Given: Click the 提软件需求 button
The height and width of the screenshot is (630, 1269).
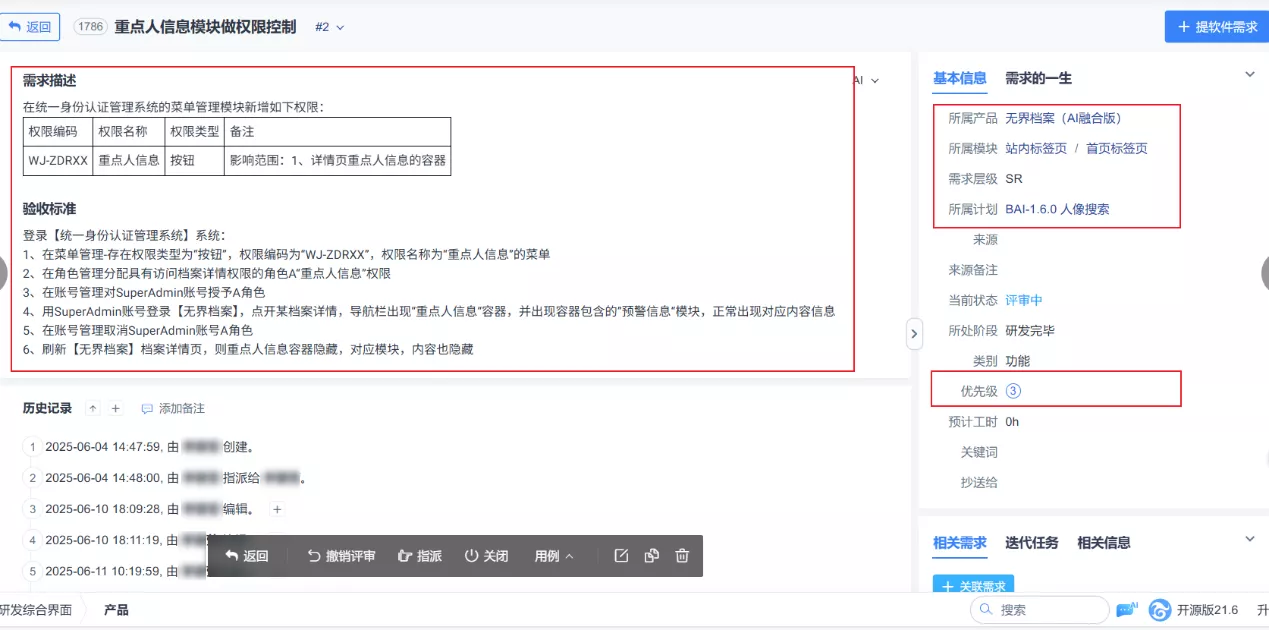Looking at the screenshot, I should click(x=1216, y=27).
